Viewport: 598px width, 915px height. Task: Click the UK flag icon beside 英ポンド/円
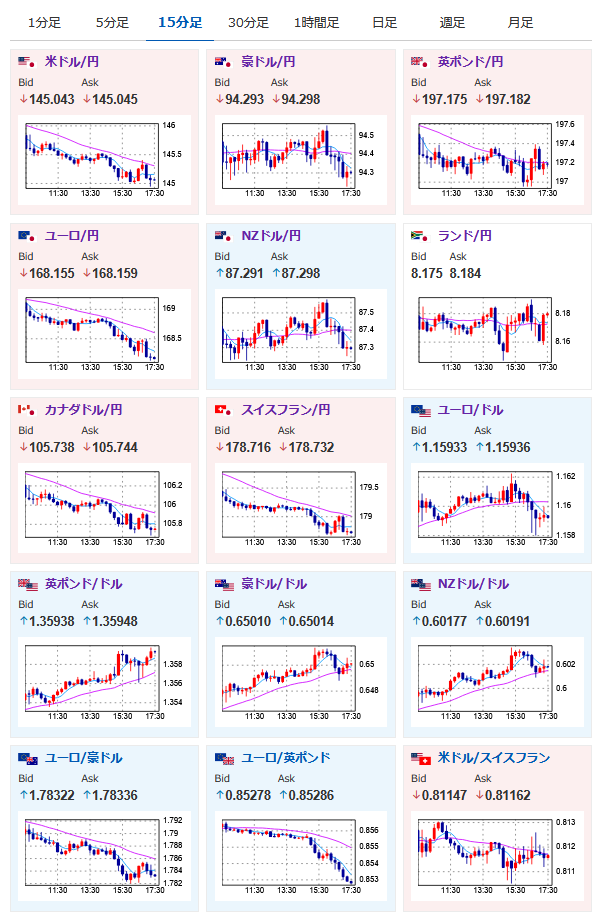pos(419,61)
